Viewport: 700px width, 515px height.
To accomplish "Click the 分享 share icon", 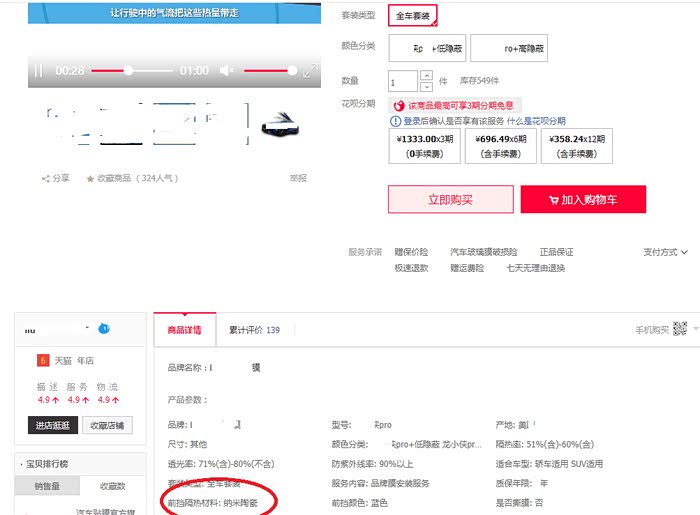I will [46, 178].
